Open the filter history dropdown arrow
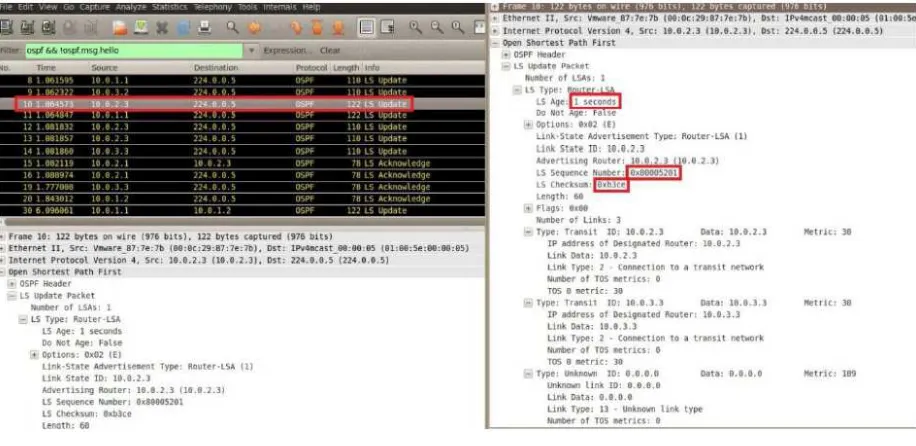This screenshot has height=446, width=916. (251, 51)
